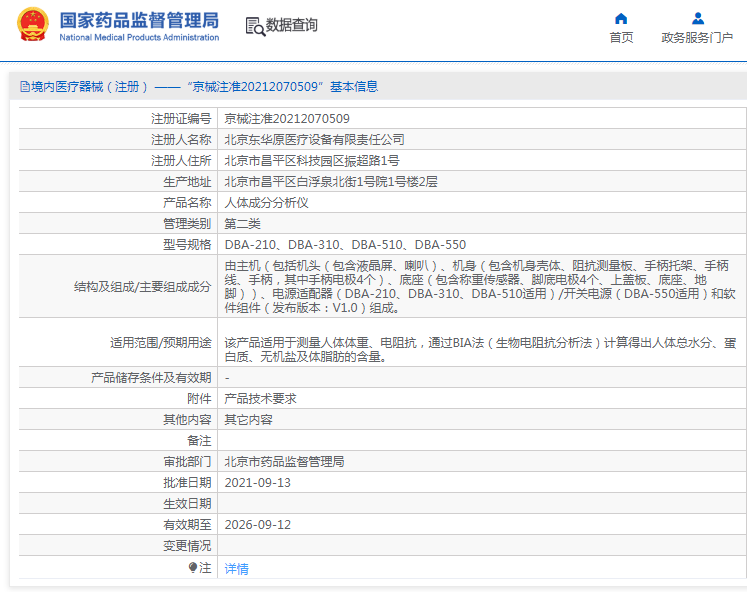Image resolution: width=747 pixels, height=592 pixels.
Task: Click the 基本信息 heading title text
Action: (x=354, y=87)
